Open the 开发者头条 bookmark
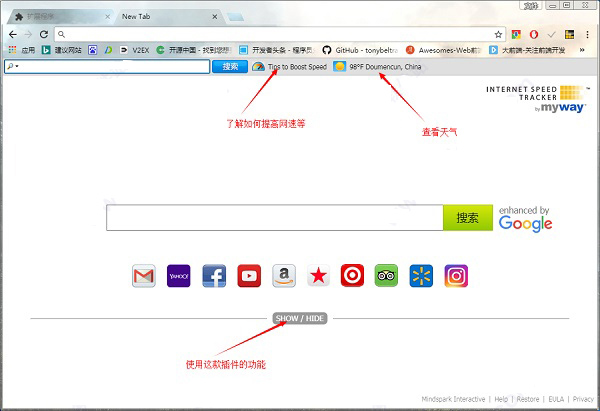The width and height of the screenshot is (600, 411). coord(277,50)
